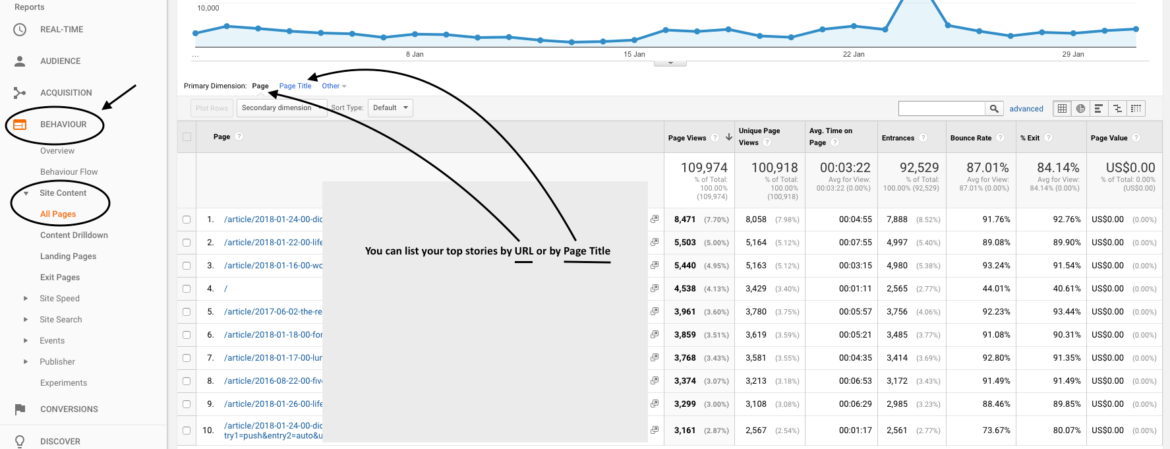Switch to the comparison view icon
Image resolution: width=1170 pixels, height=449 pixels.
[1117, 109]
